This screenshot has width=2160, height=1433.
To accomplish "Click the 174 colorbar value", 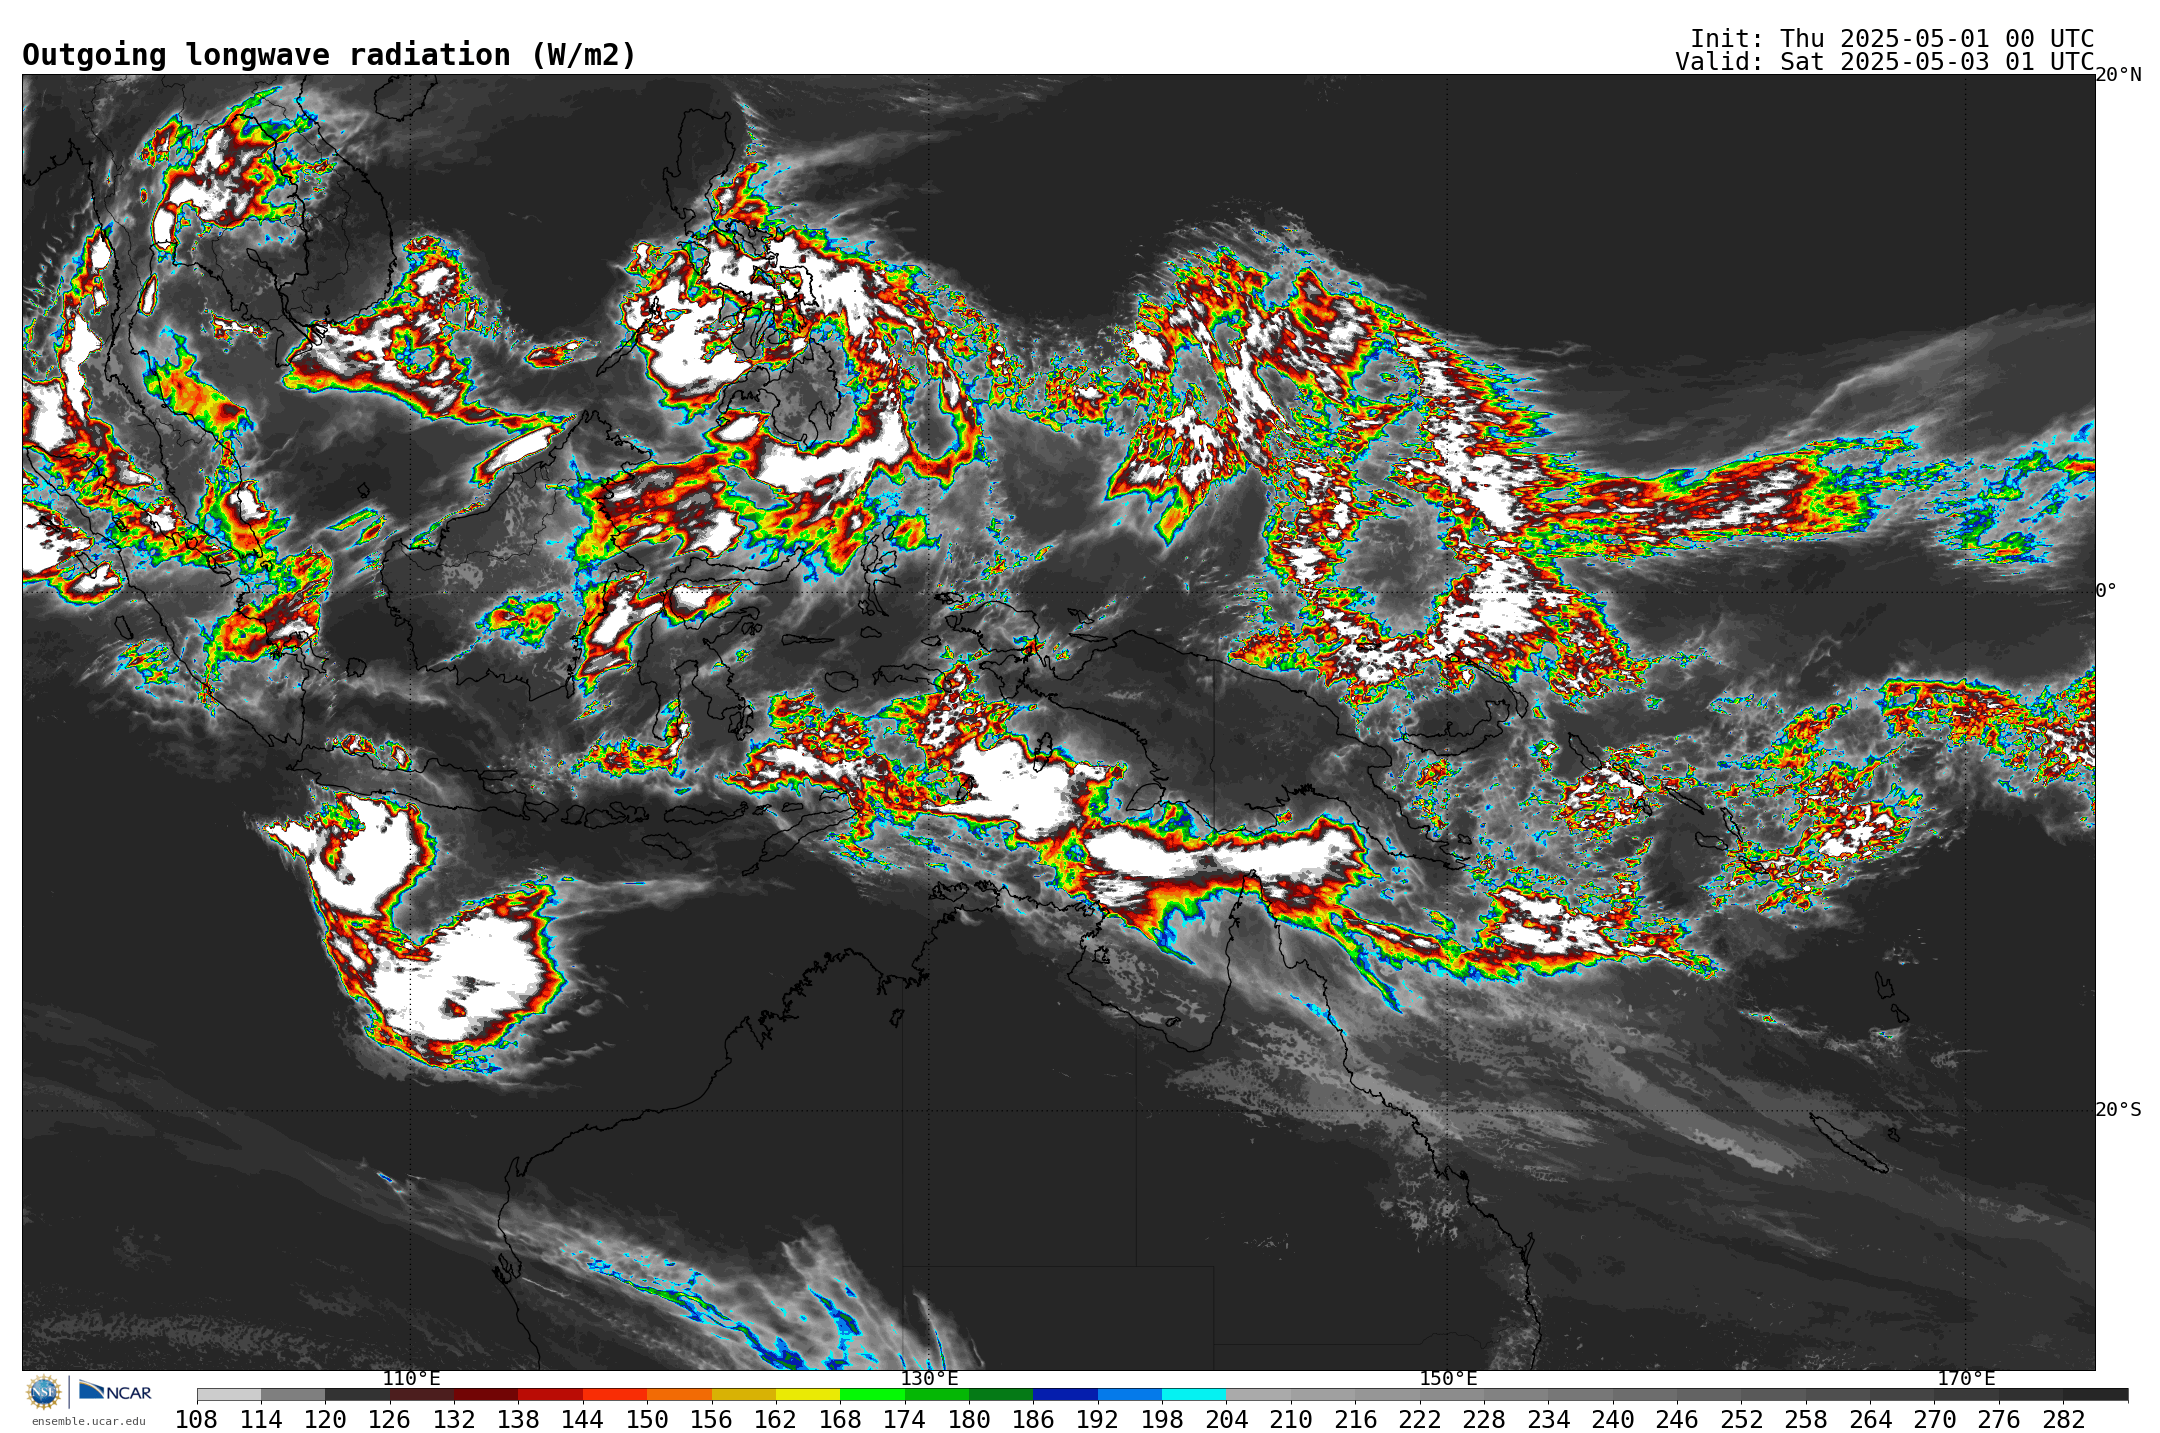I will click(x=905, y=1419).
